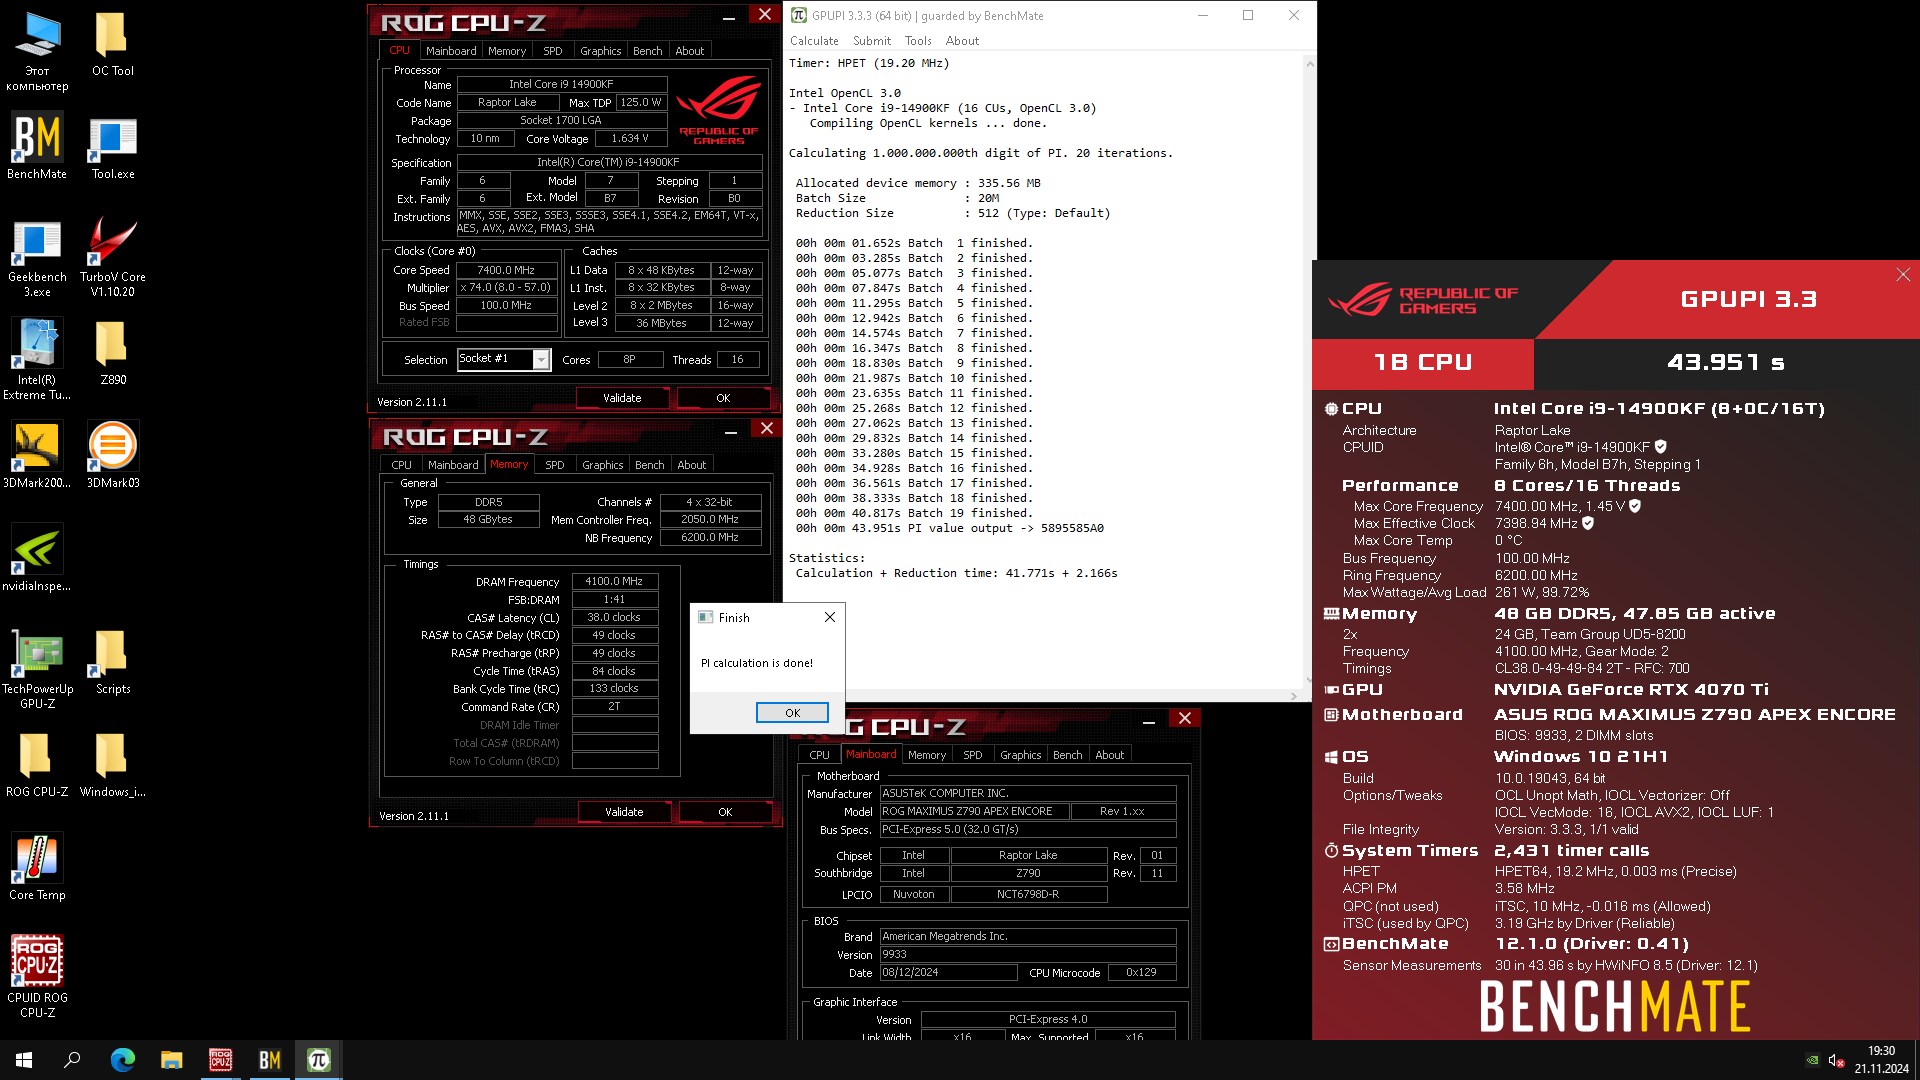Click Validate in CPU tab window
This screenshot has height=1080, width=1920.
point(622,398)
